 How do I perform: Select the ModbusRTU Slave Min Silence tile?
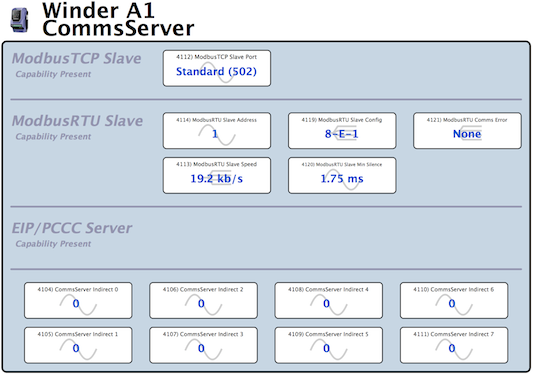(342, 175)
